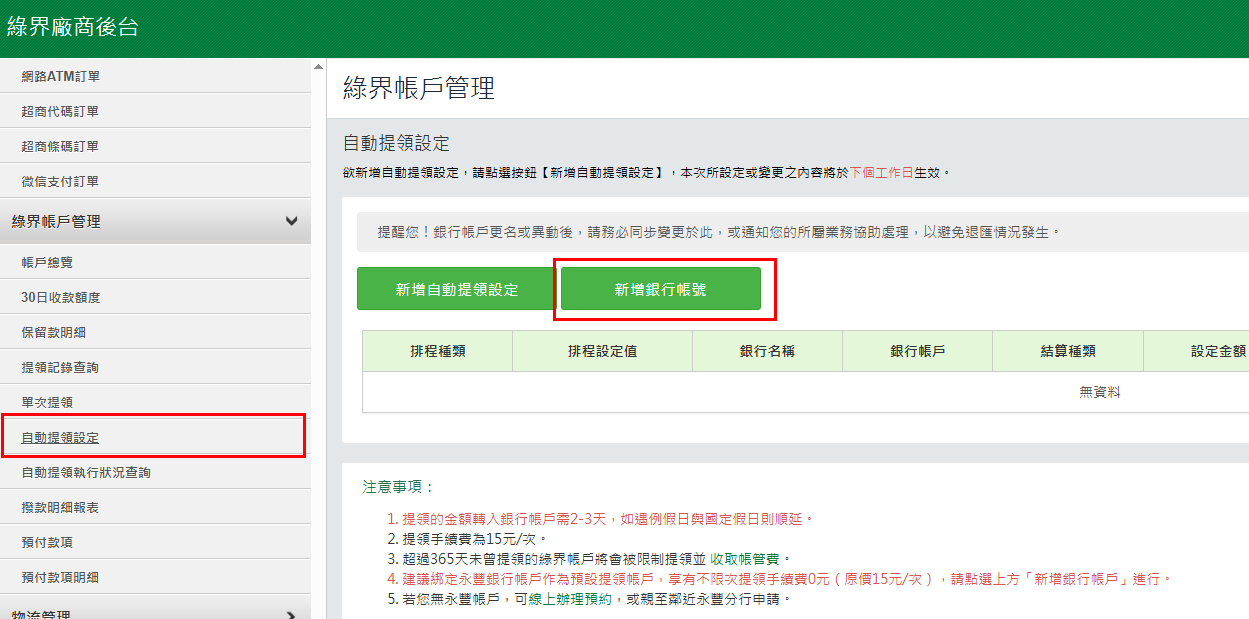Screen dimensions: 1249x619
Task: Click the 銀行帳戶 column header
Action: 918,351
